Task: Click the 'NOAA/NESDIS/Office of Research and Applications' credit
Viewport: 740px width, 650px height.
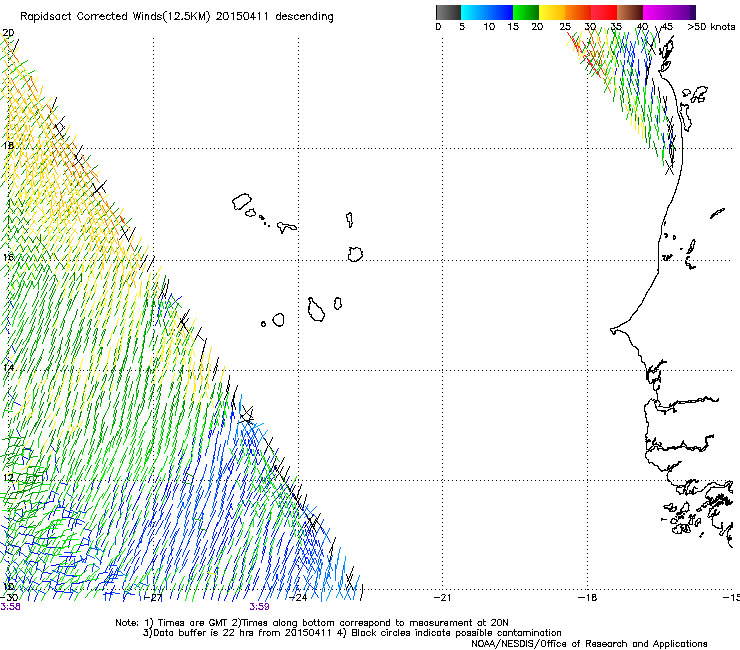Action: click(589, 644)
